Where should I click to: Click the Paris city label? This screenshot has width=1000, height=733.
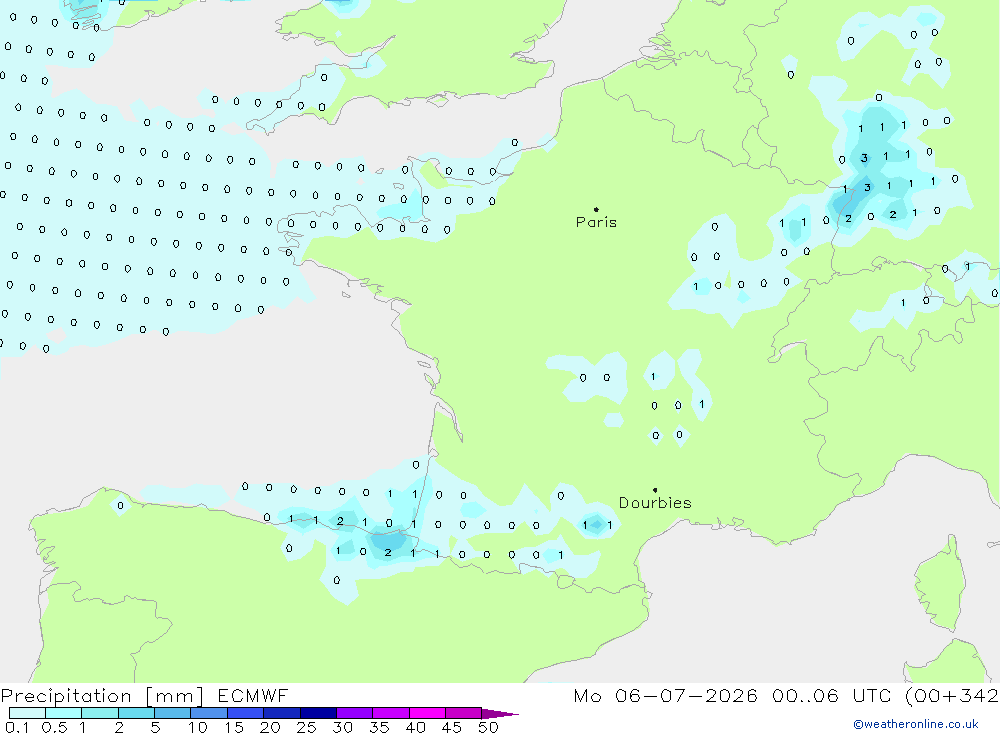click(596, 222)
